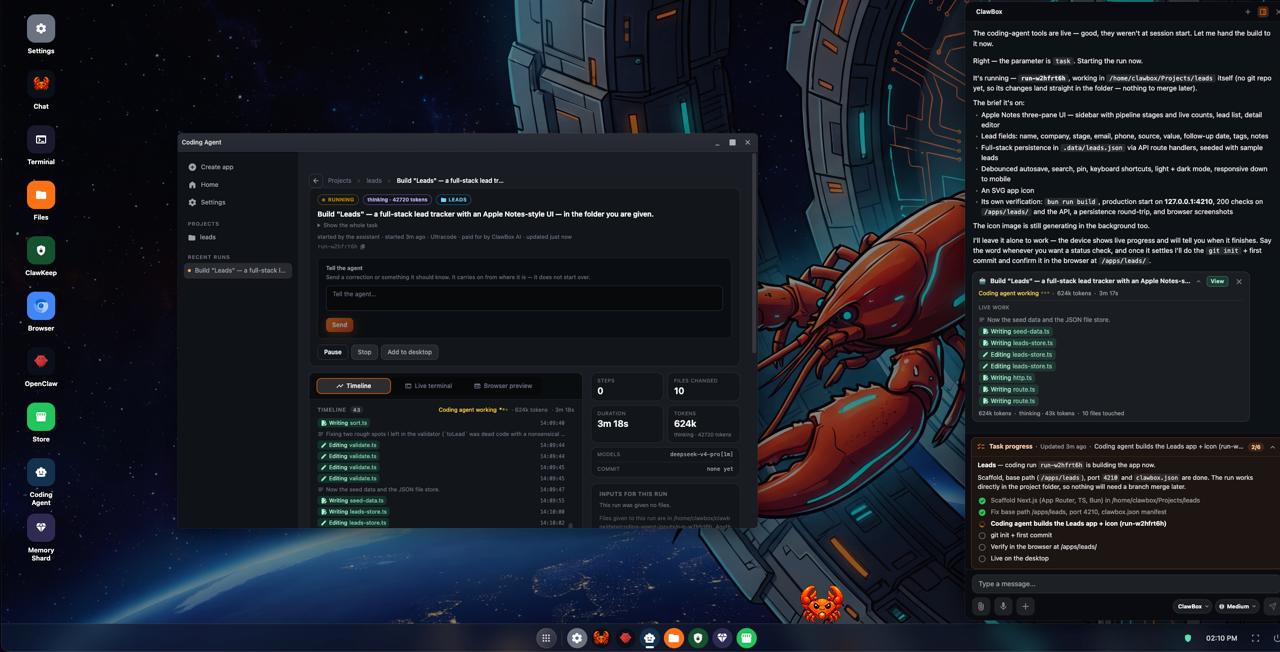
Task: Toggle fullscreen icon in system tray
Action: click(1255, 638)
